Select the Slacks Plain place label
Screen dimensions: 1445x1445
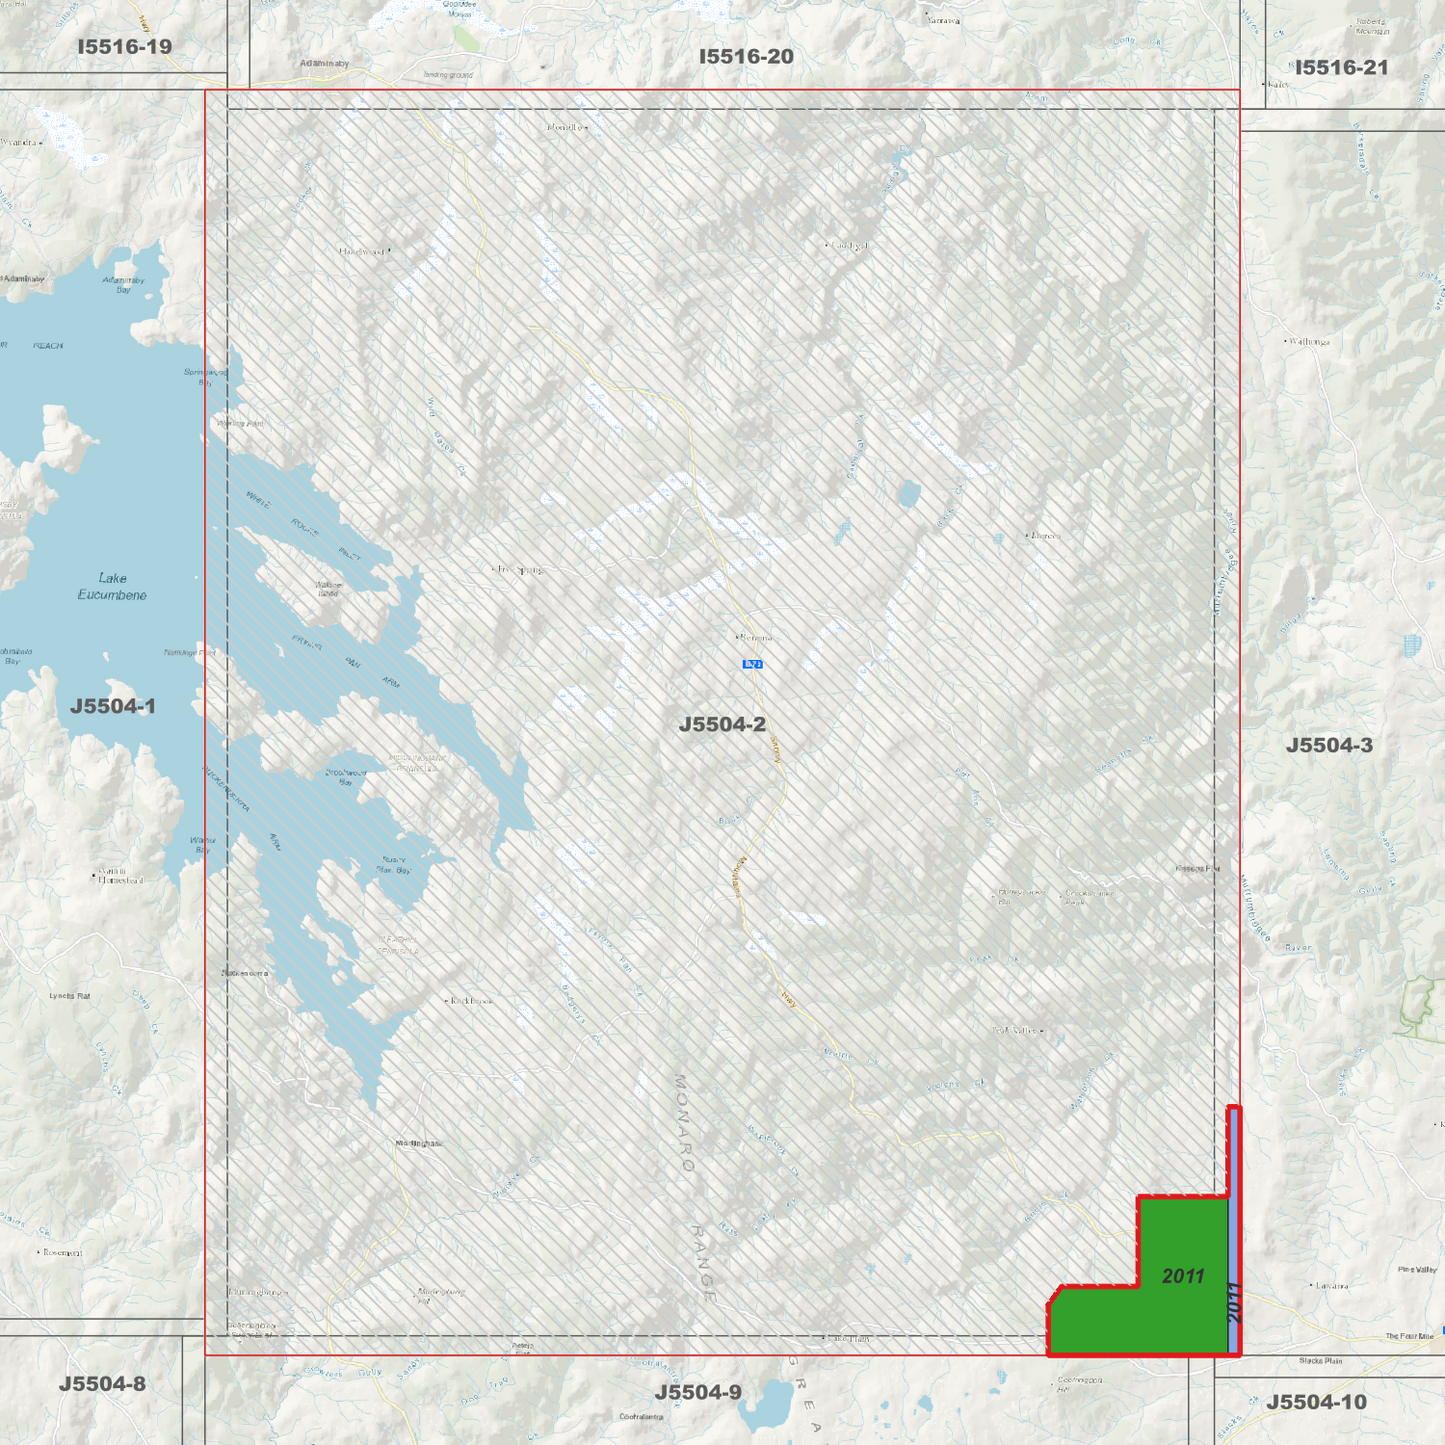[1320, 1361]
